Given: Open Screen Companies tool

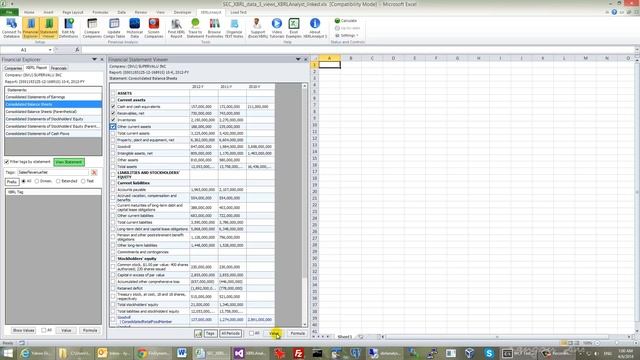Looking at the screenshot, I should click(x=154, y=28).
